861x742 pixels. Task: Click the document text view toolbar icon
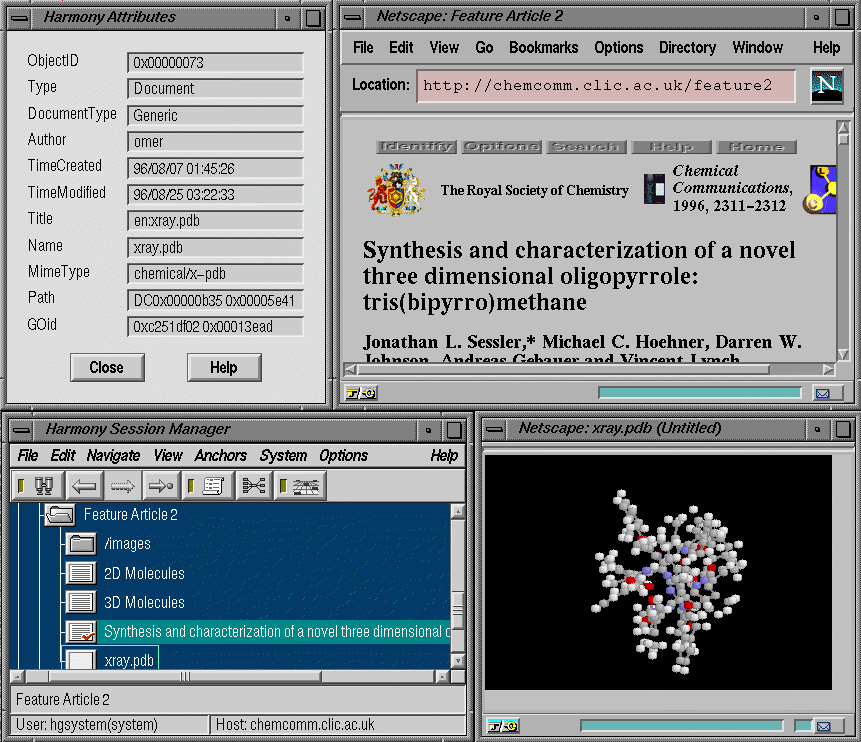[x=208, y=486]
